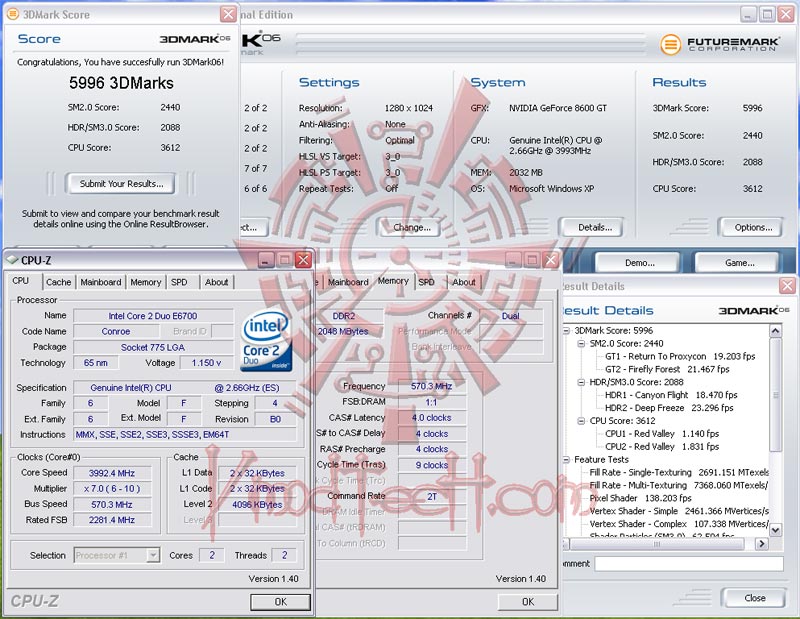Click OK in the front CPU-Z window

280,602
